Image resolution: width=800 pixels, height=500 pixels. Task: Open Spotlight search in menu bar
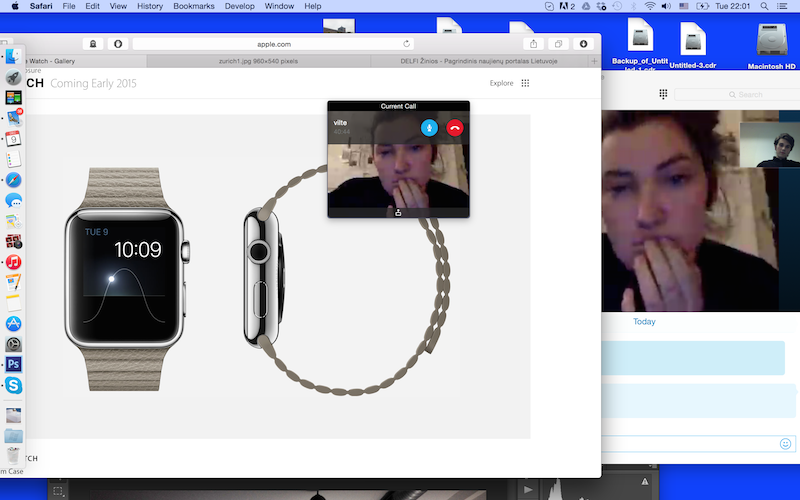pos(764,6)
